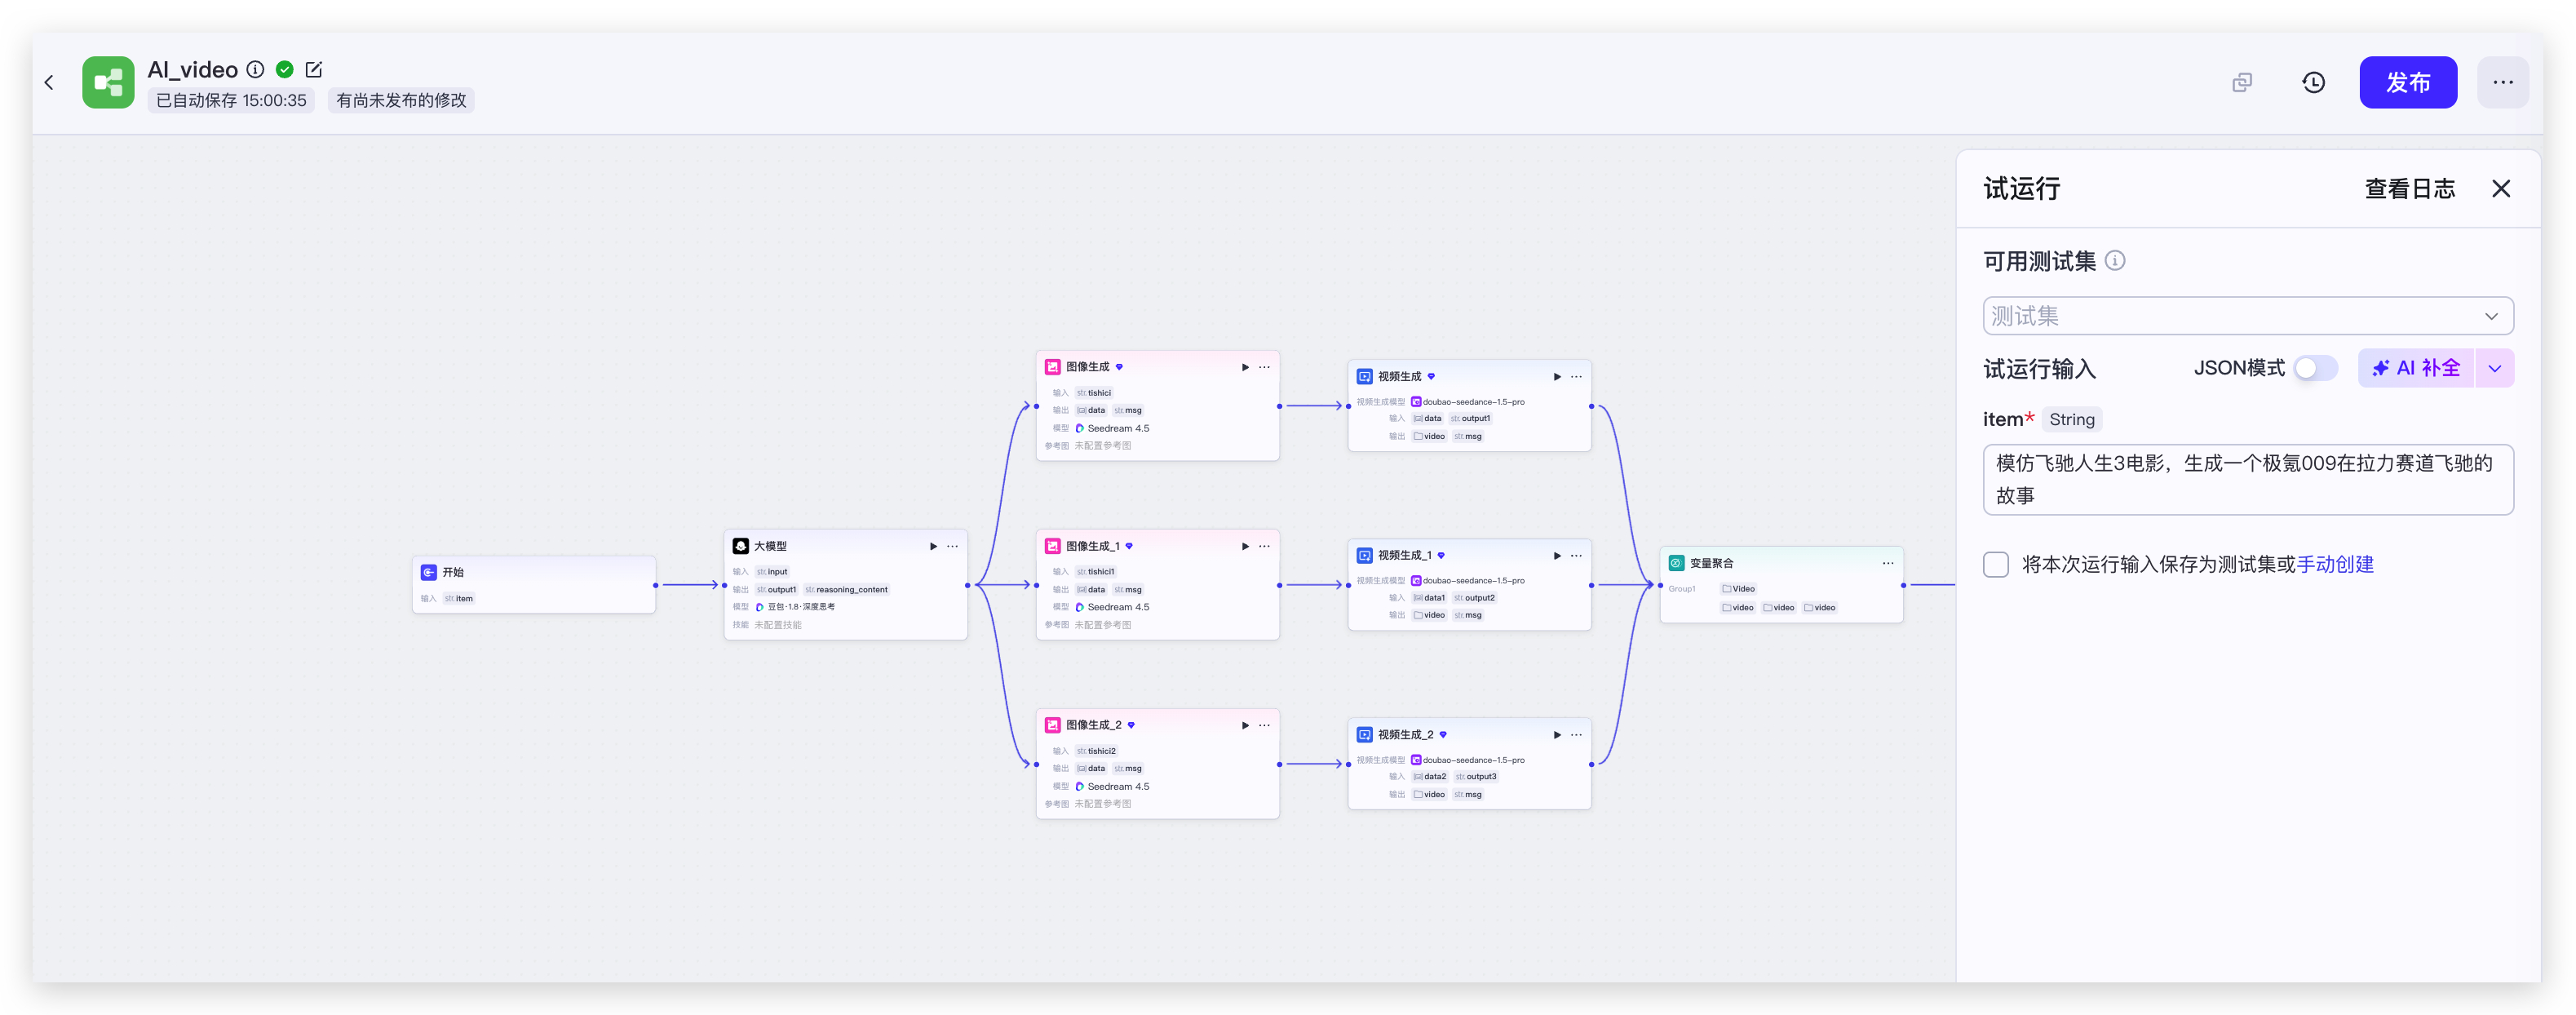Open more options on 变量聚合 node
2576x1015 pixels.
pyautogui.click(x=1887, y=563)
